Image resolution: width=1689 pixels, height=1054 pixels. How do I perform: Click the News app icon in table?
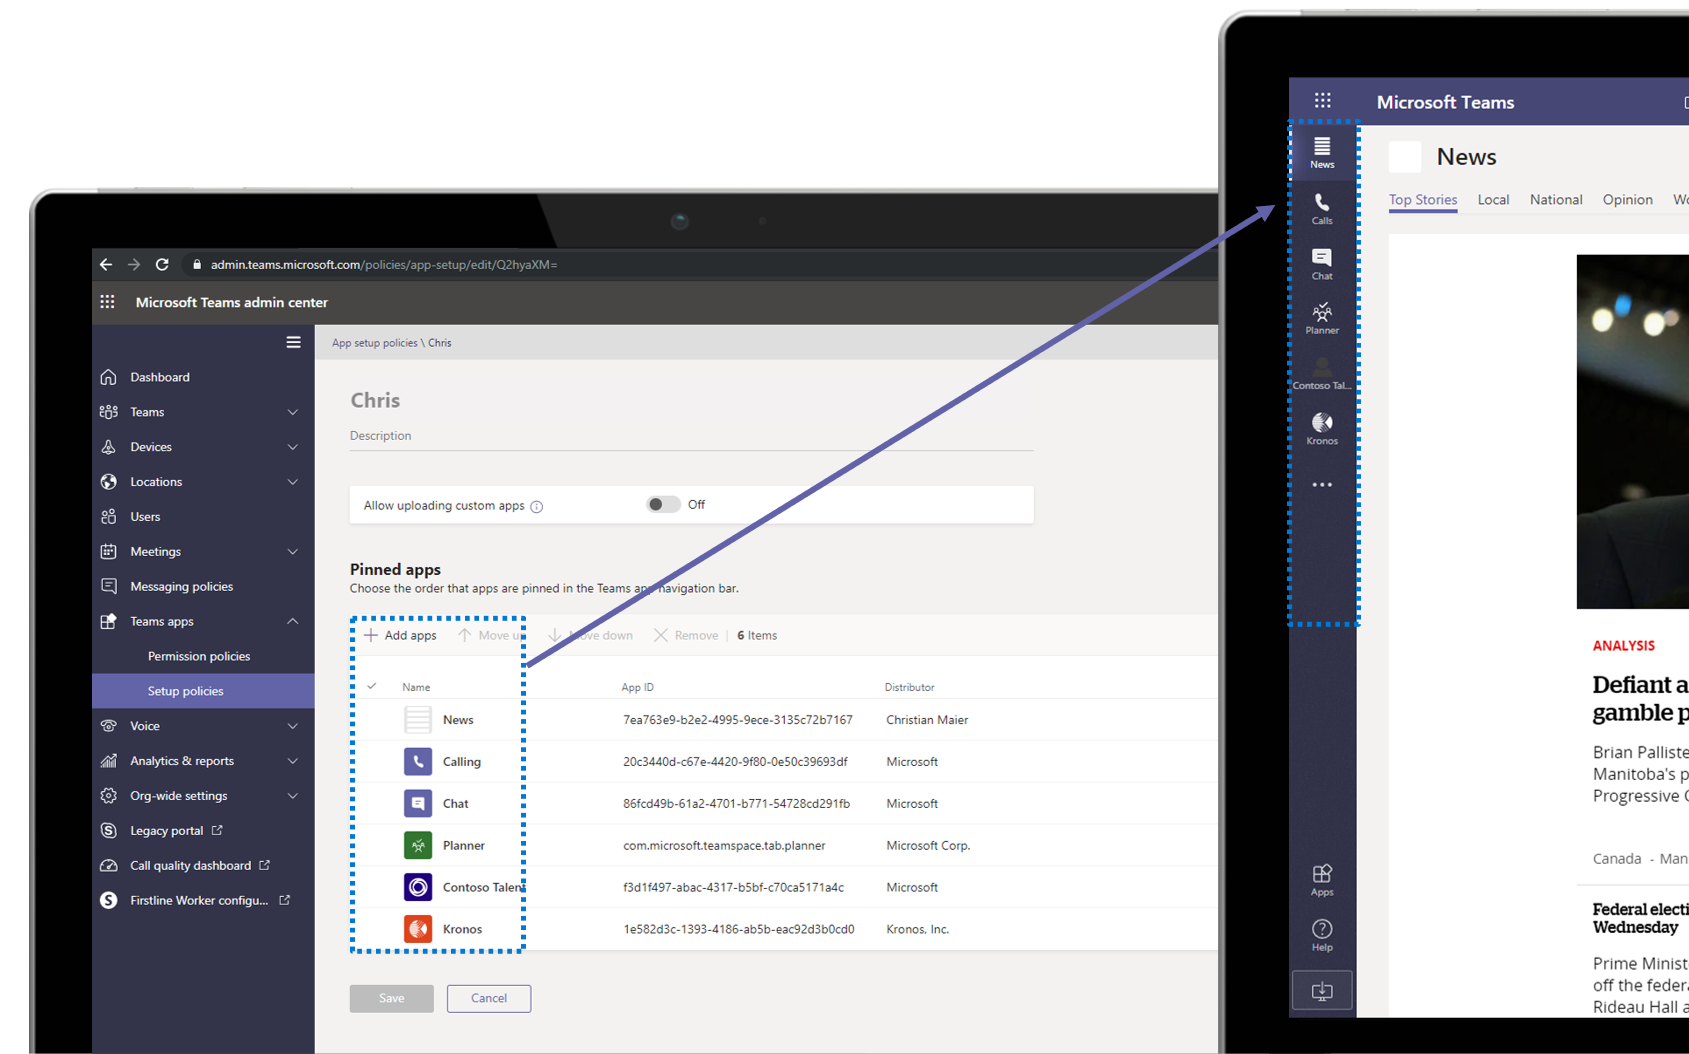[x=418, y=720]
